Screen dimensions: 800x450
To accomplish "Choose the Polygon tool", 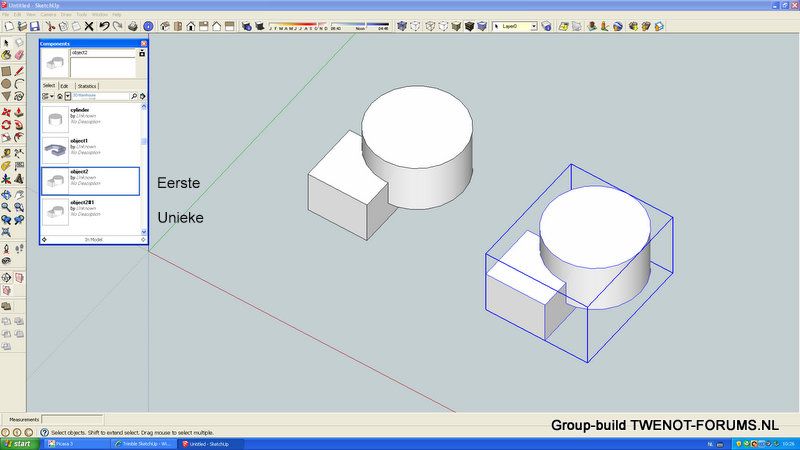I will coord(6,96).
